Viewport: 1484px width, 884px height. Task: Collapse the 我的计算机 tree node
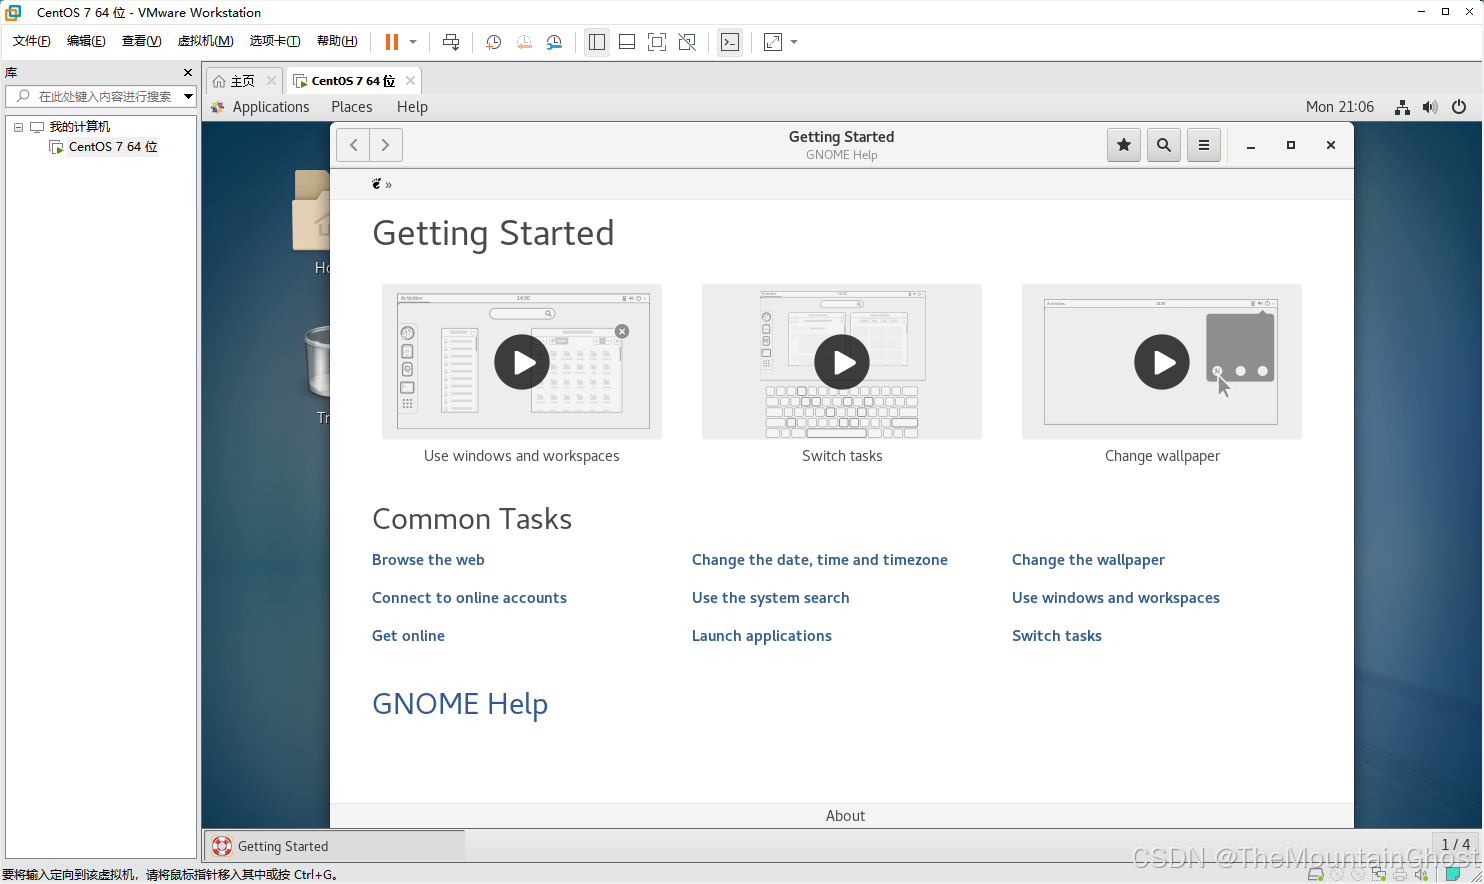click(x=18, y=127)
